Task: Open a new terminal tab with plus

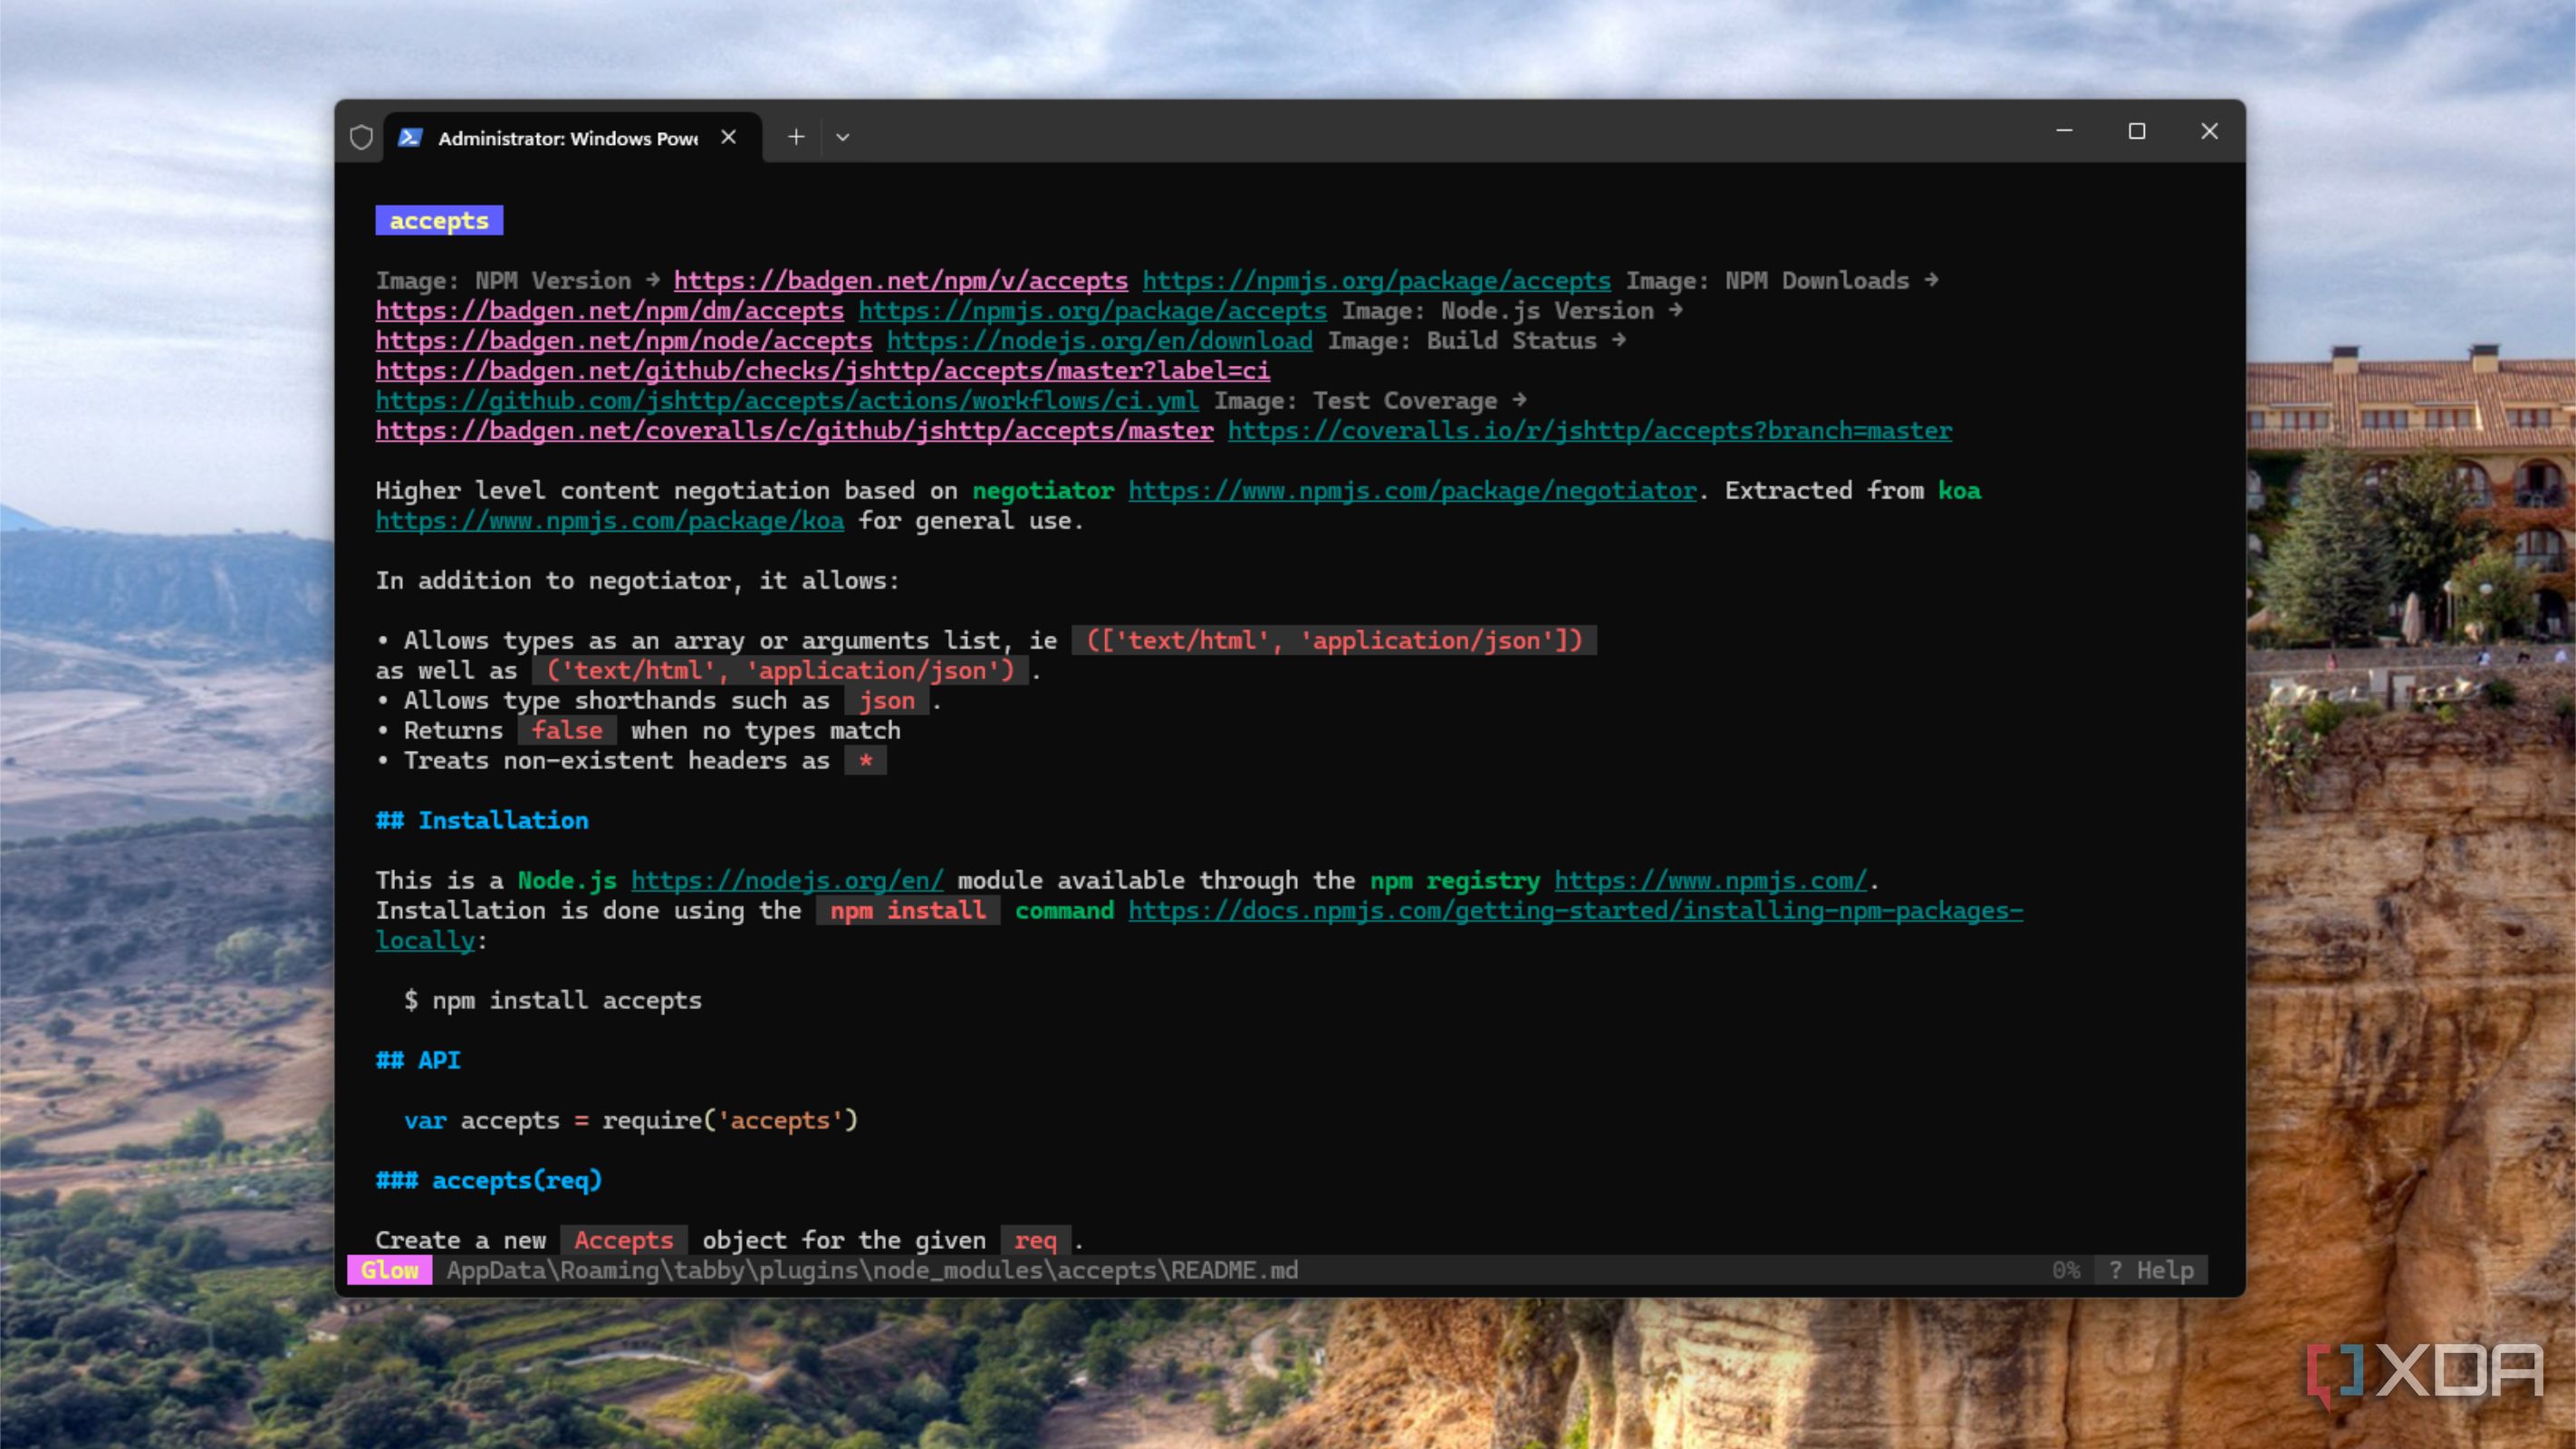Action: point(796,137)
